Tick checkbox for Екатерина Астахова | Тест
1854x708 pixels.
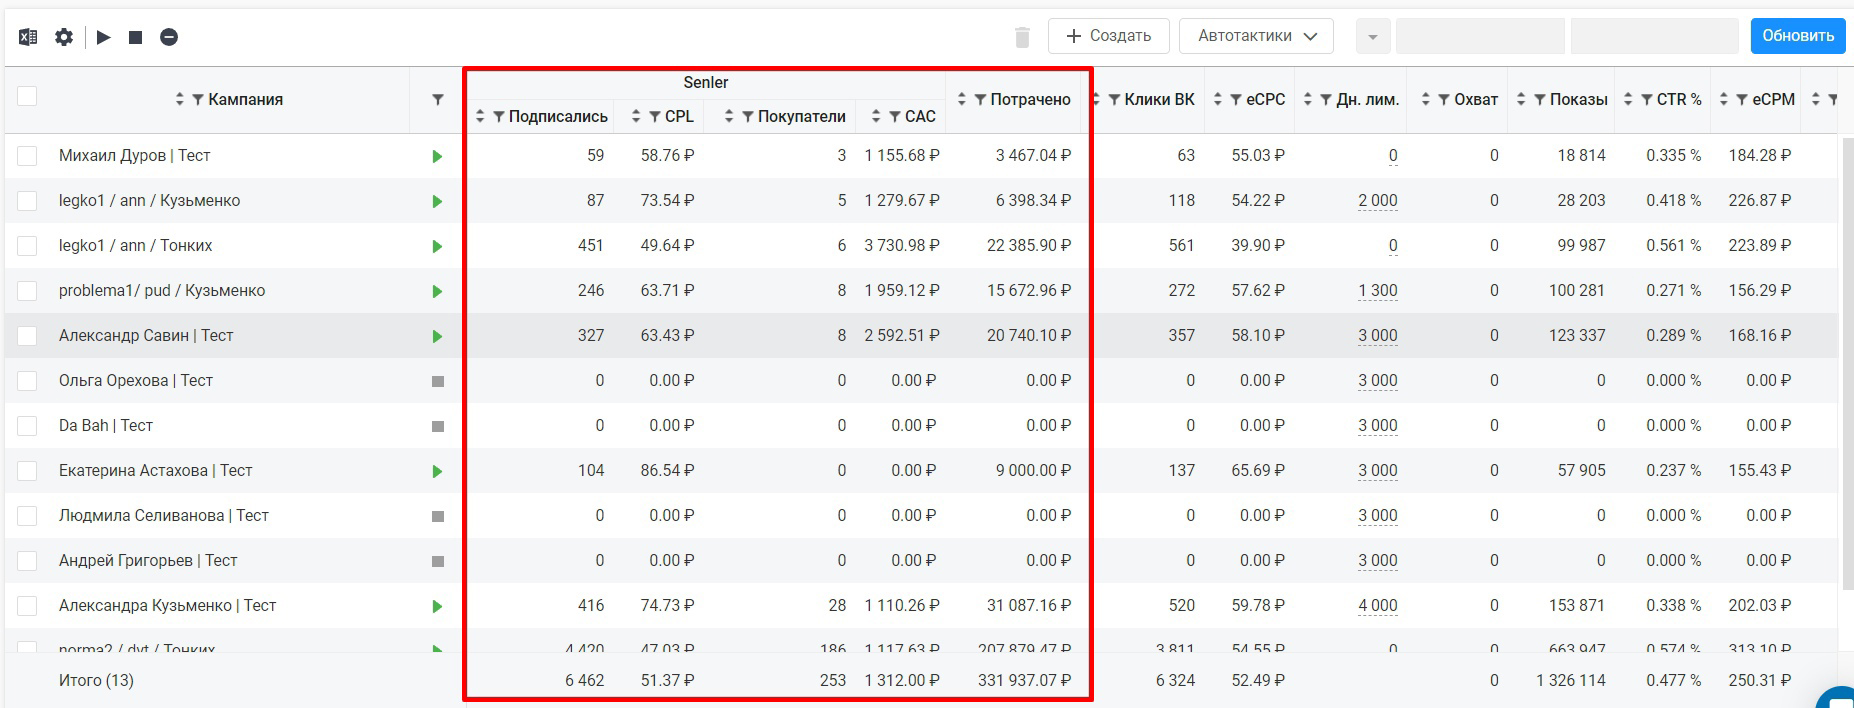27,471
